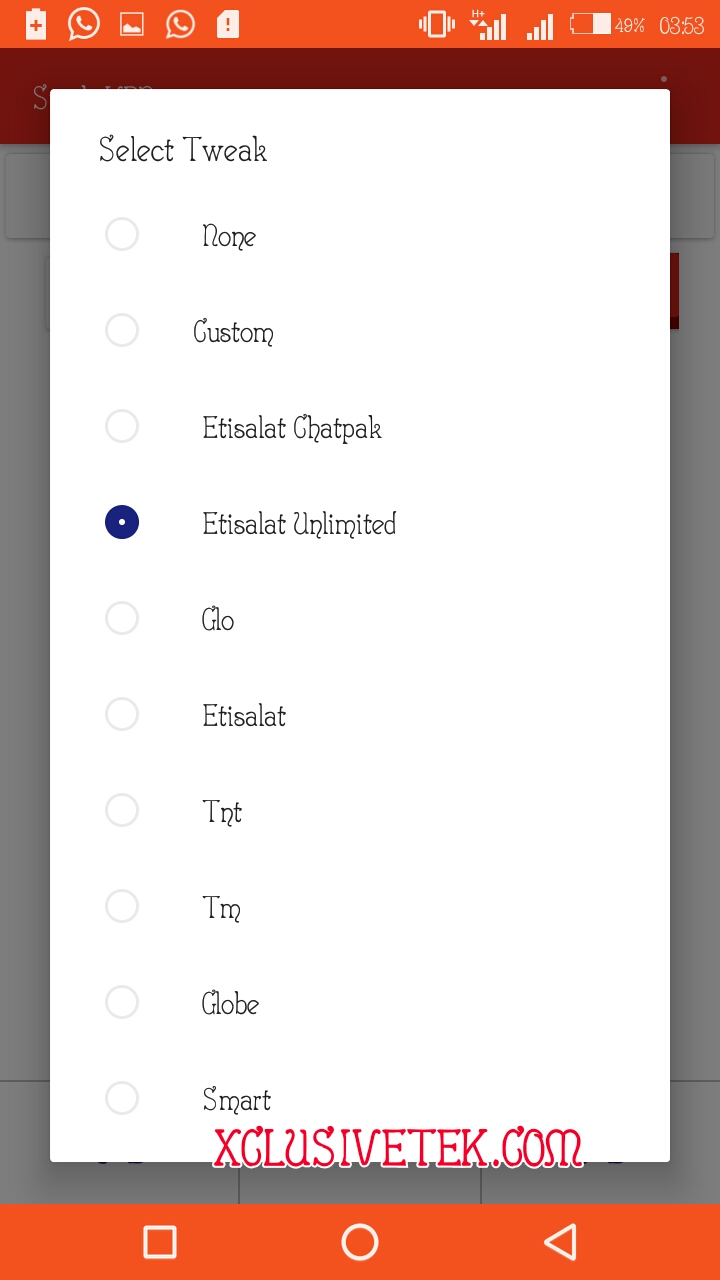Pick the Glo tweak radio button
Image resolution: width=720 pixels, height=1280 pixels.
tap(122, 619)
